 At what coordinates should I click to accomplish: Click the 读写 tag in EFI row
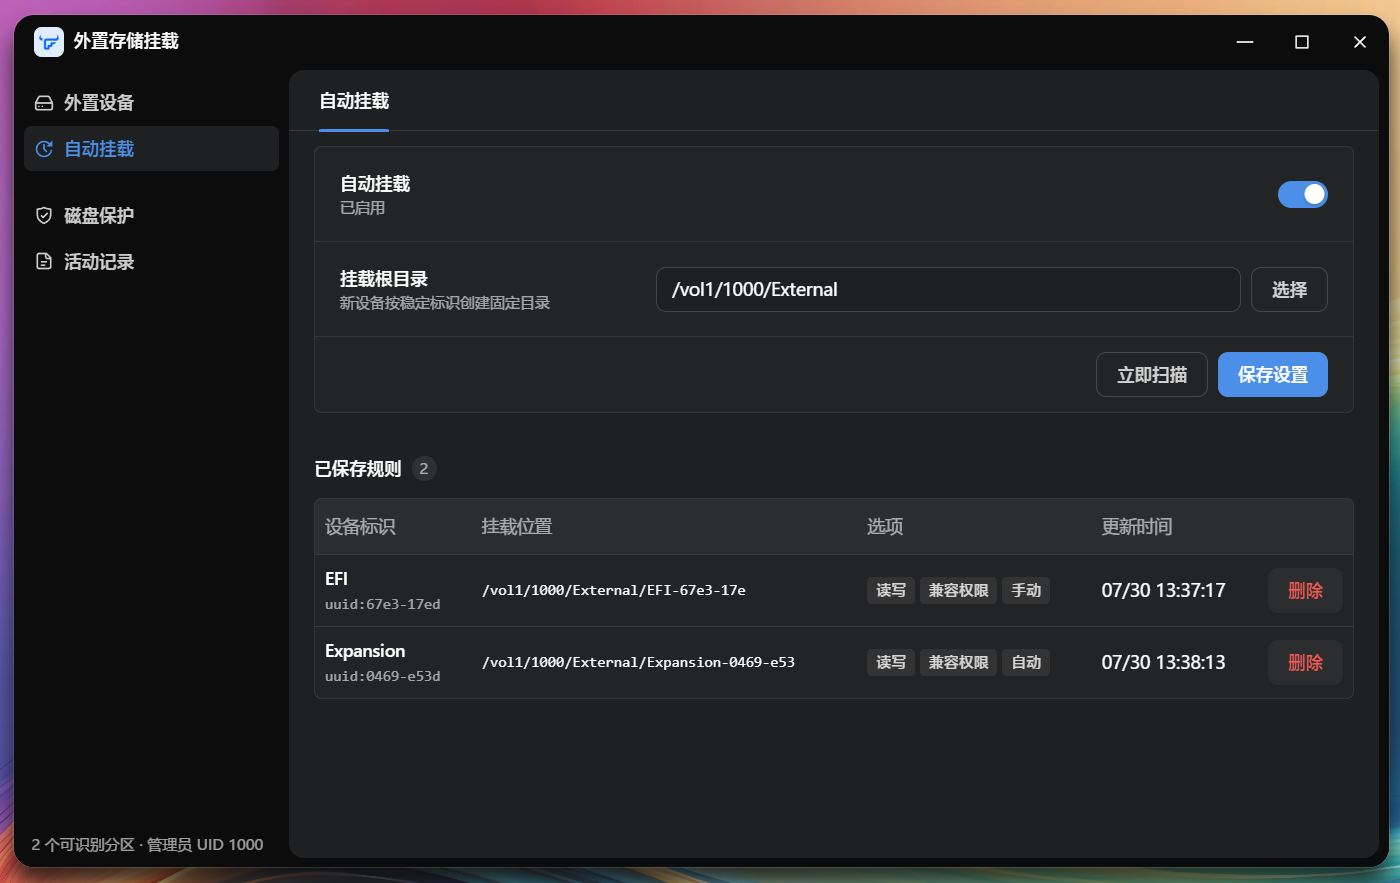point(891,590)
